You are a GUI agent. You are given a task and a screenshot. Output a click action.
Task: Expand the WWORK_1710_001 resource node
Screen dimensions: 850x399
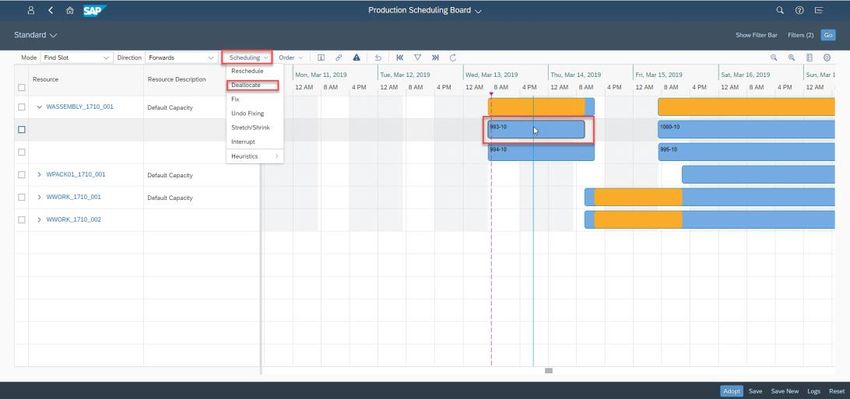pyautogui.click(x=39, y=197)
